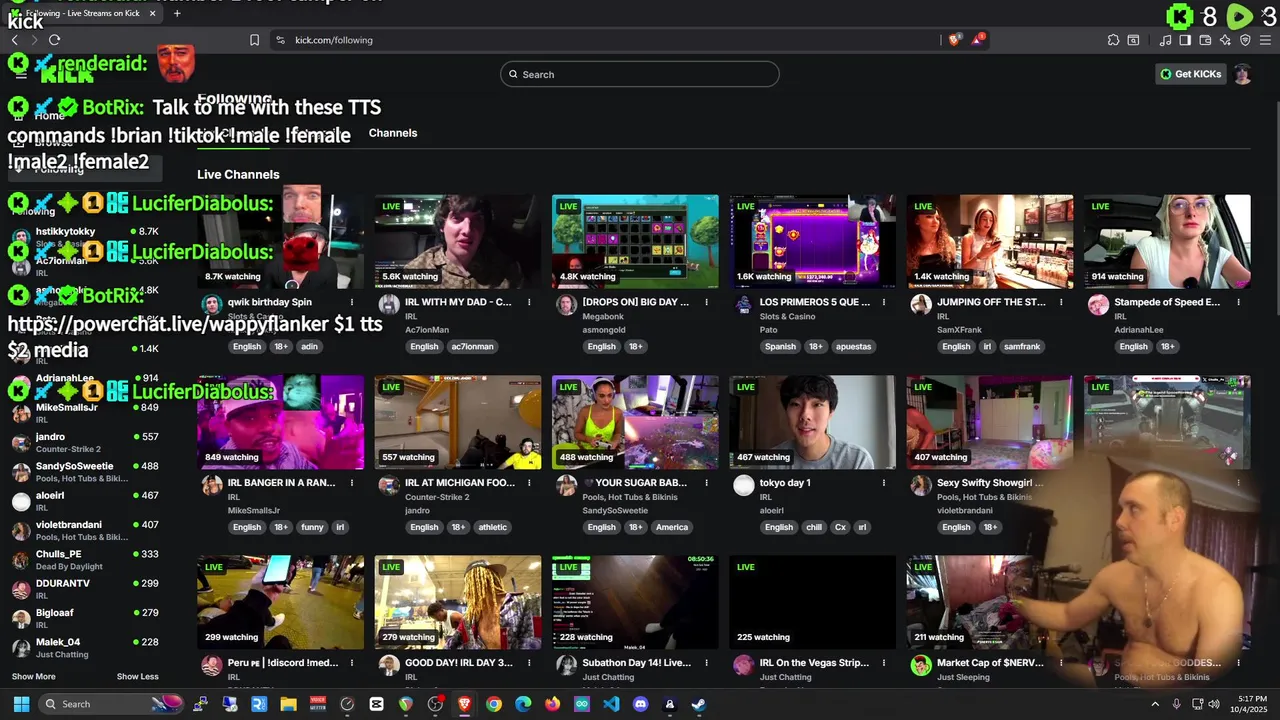
Task: Click the samfrank tag on SamXFrank stream
Action: point(1021,347)
